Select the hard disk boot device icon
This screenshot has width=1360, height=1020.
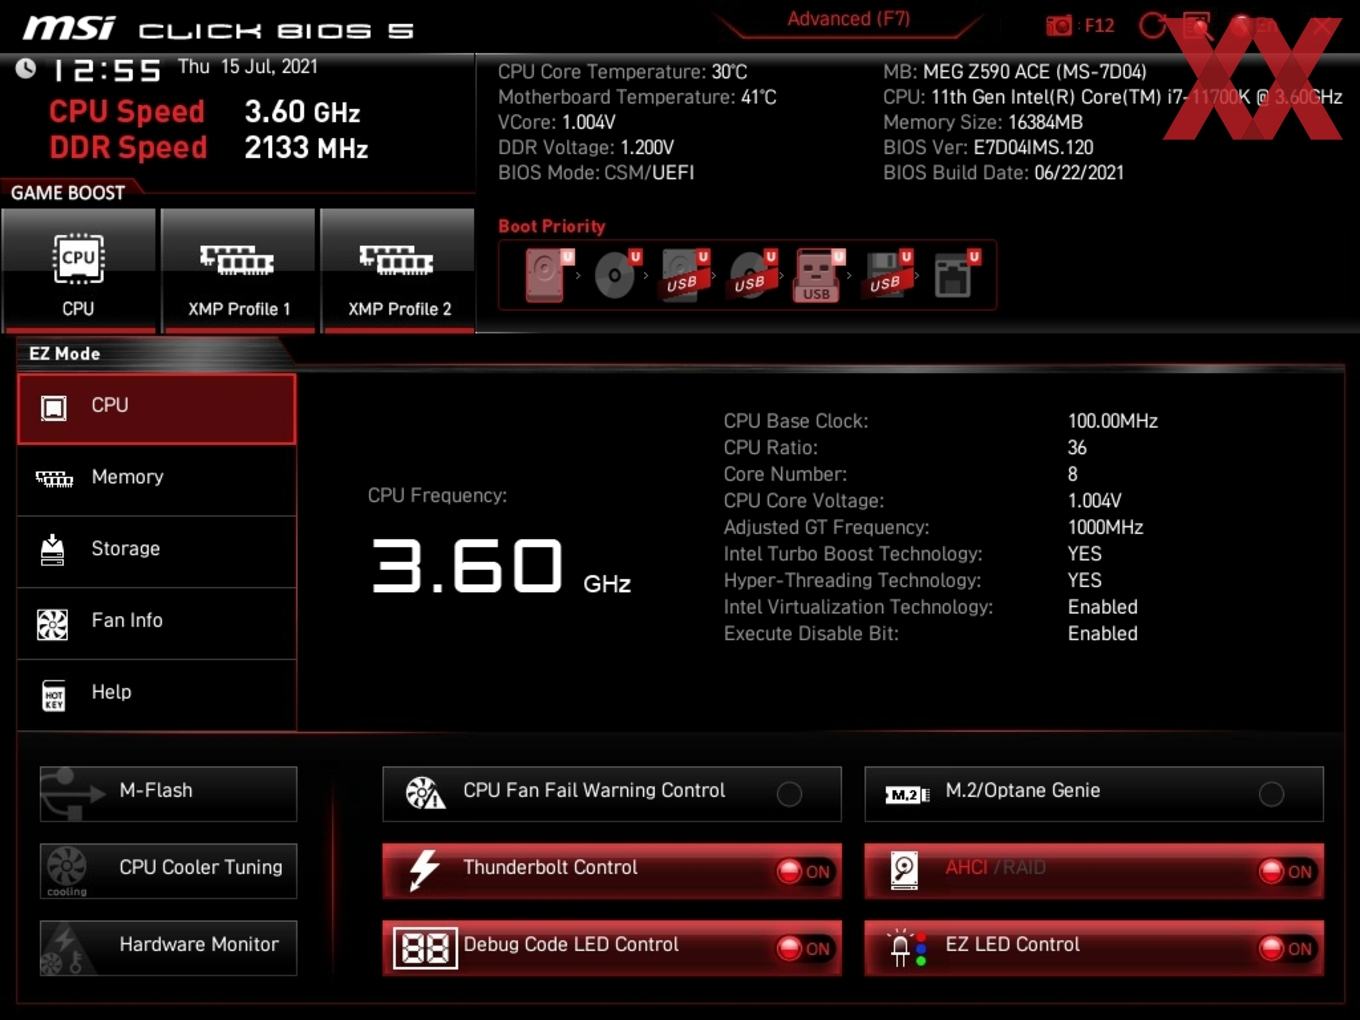pos(548,275)
